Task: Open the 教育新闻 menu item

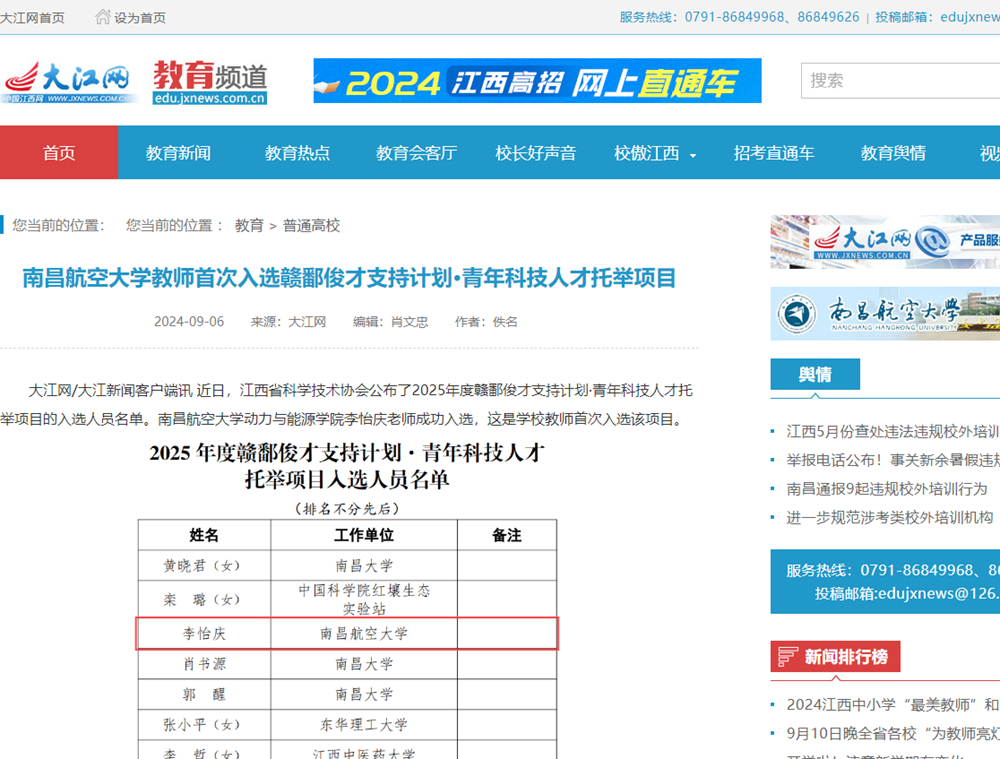Action: point(177,152)
